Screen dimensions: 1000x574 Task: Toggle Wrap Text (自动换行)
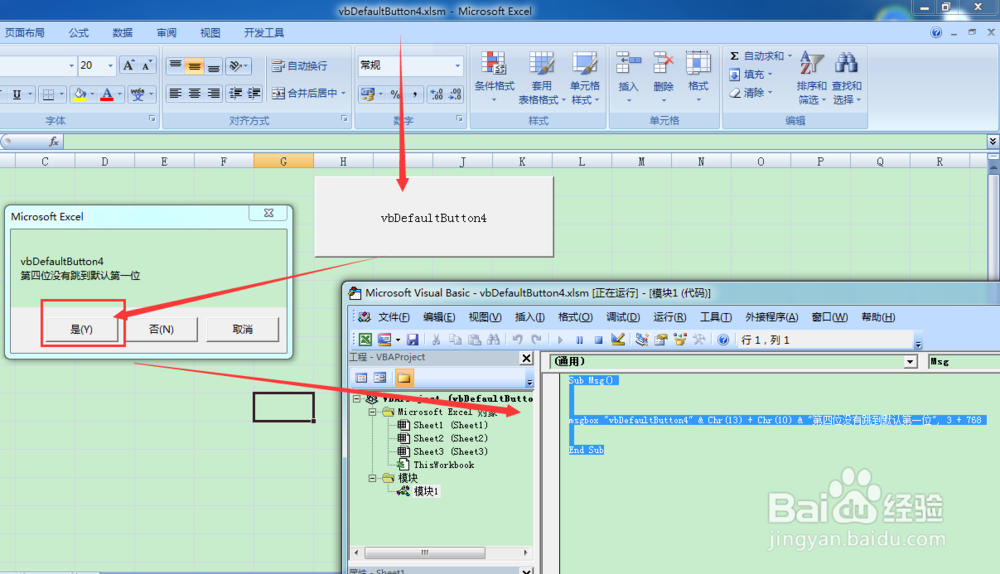coord(300,66)
